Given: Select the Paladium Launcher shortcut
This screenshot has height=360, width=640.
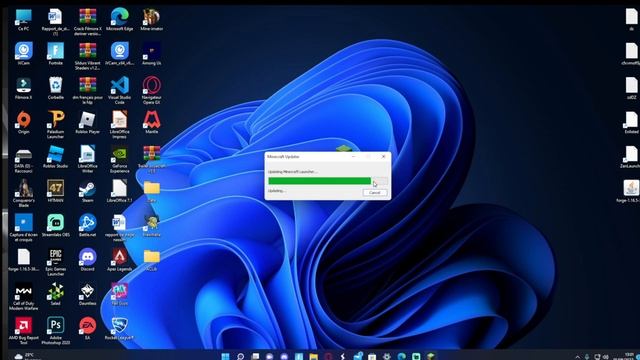Looking at the screenshot, I should click(56, 125).
